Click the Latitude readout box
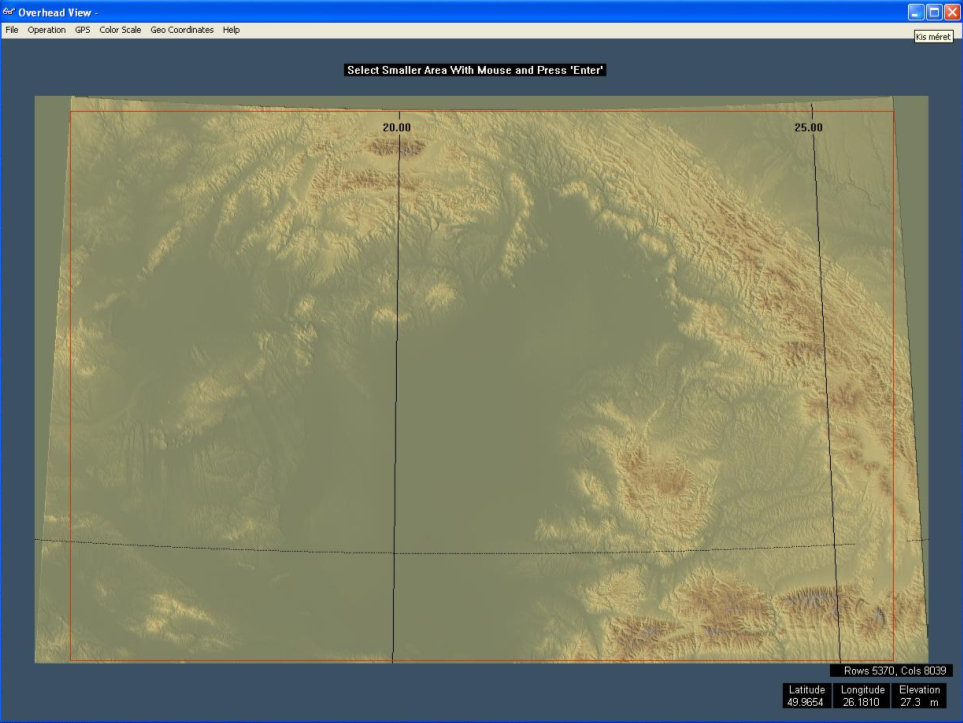 pyautogui.click(x=806, y=696)
